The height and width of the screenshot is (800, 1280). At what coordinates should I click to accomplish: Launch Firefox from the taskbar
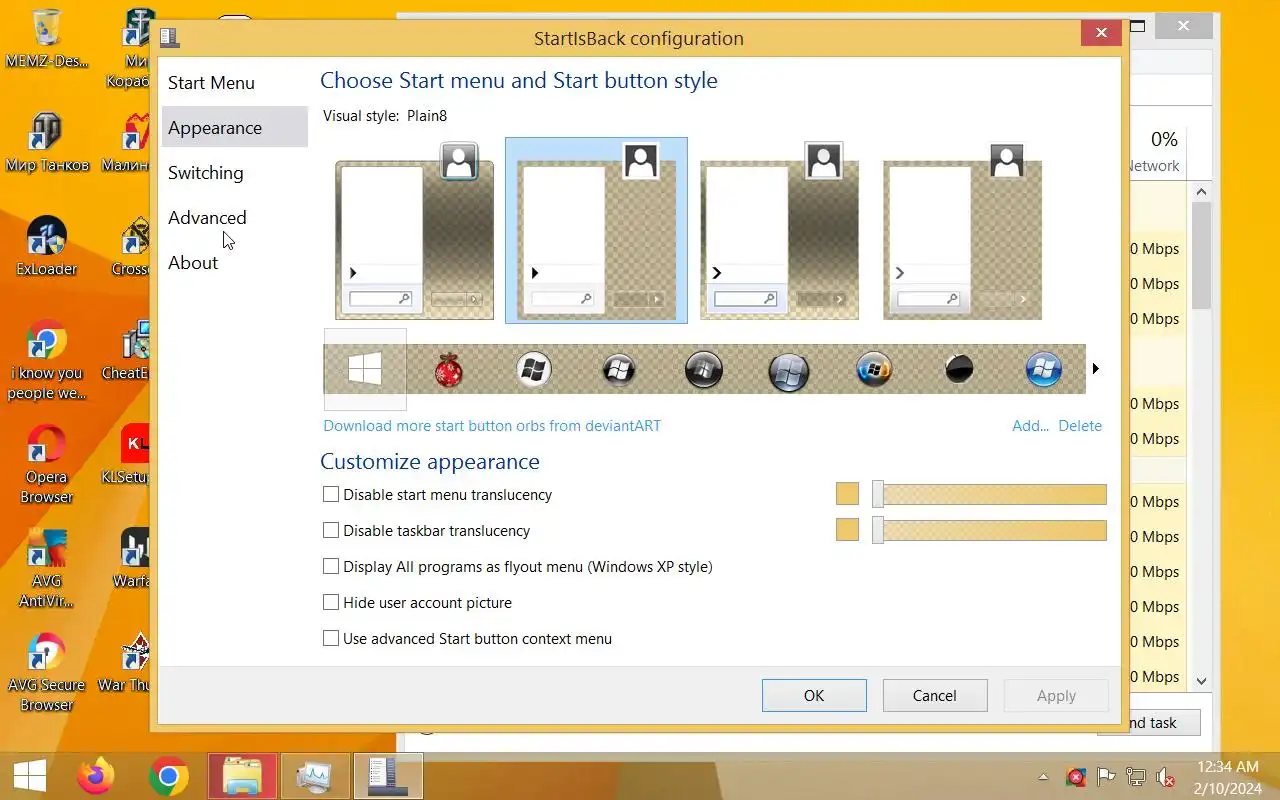click(x=96, y=776)
